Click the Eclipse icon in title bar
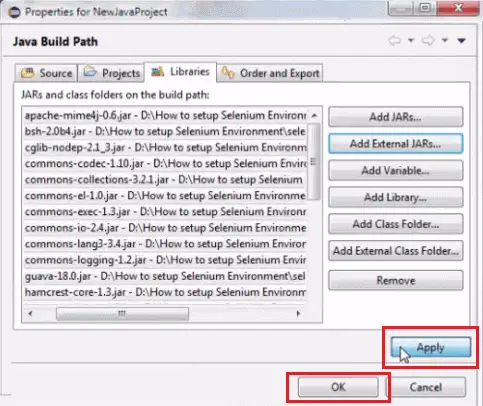 click(x=14, y=12)
